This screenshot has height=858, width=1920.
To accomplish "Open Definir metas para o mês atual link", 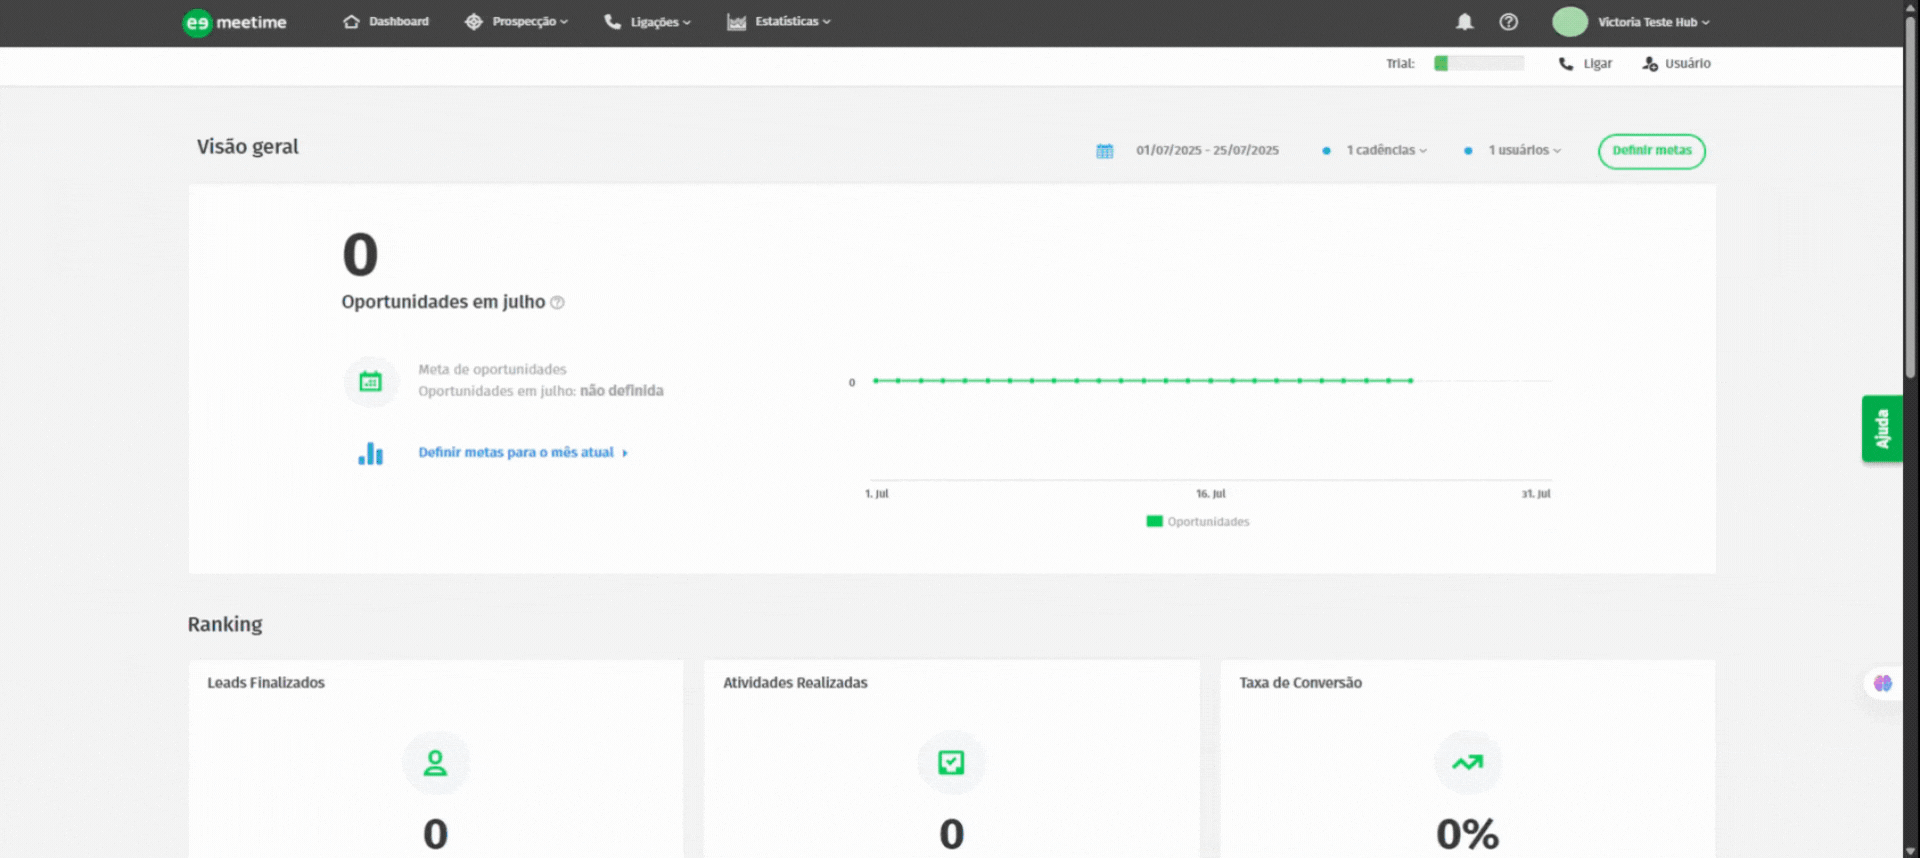I will pyautogui.click(x=523, y=452).
